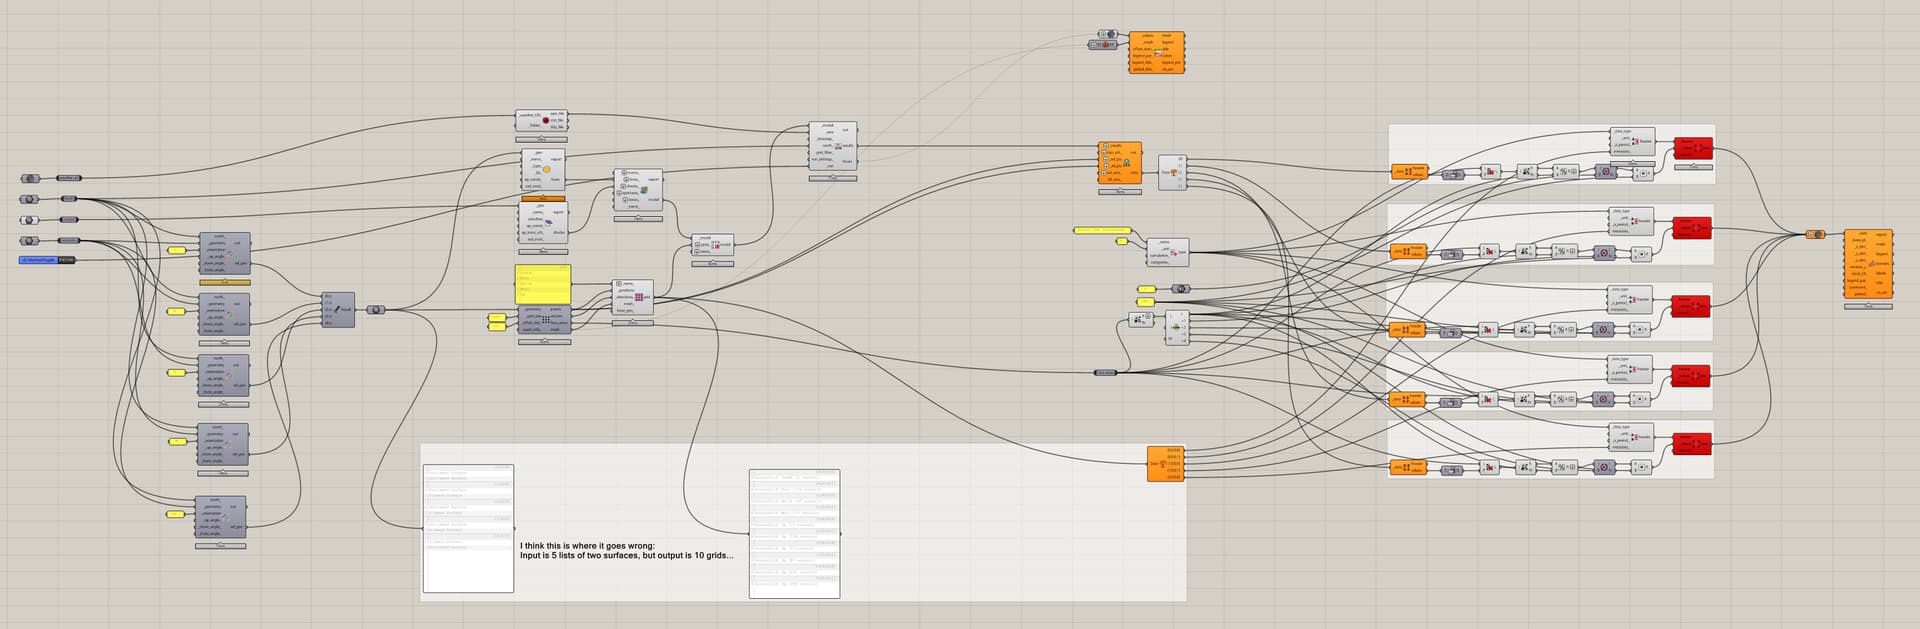Select the orange Explode Tree component
This screenshot has height=629, width=1920.
pyautogui.click(x=1165, y=463)
